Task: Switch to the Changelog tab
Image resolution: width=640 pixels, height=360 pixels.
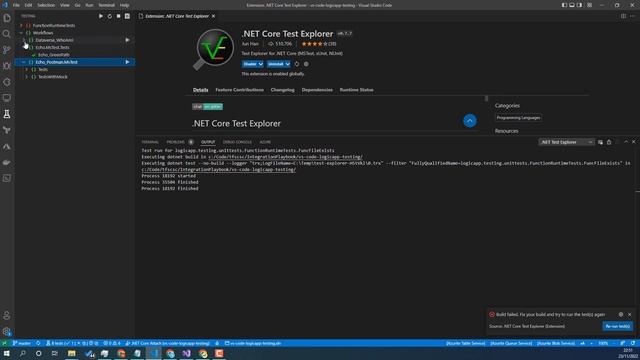Action: pyautogui.click(x=282, y=90)
